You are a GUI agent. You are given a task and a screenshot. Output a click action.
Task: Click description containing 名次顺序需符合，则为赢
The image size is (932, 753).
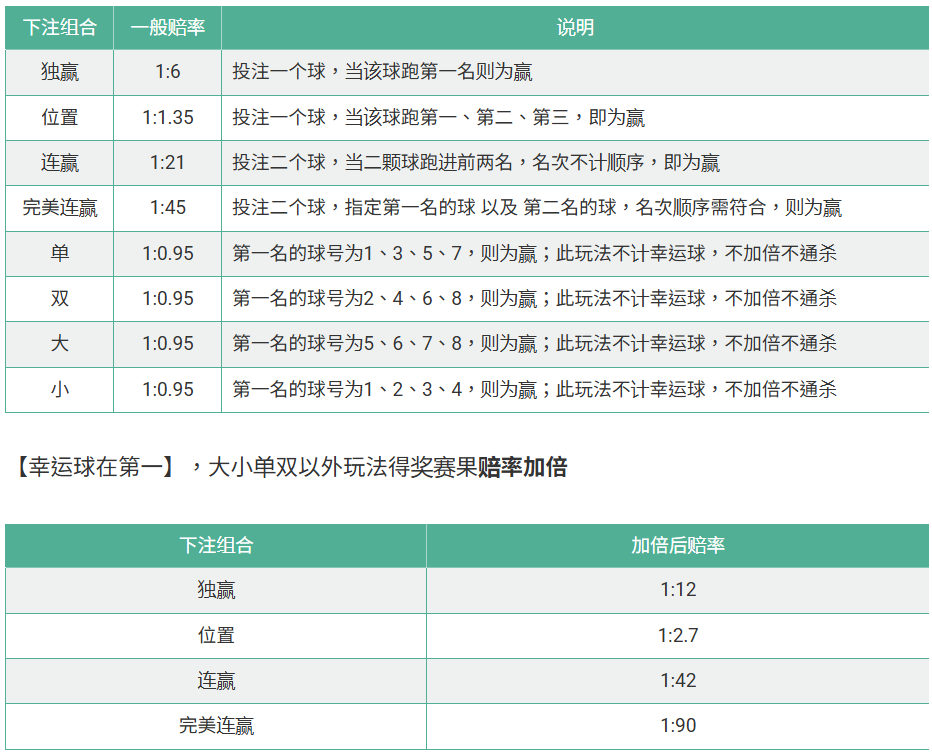point(537,207)
